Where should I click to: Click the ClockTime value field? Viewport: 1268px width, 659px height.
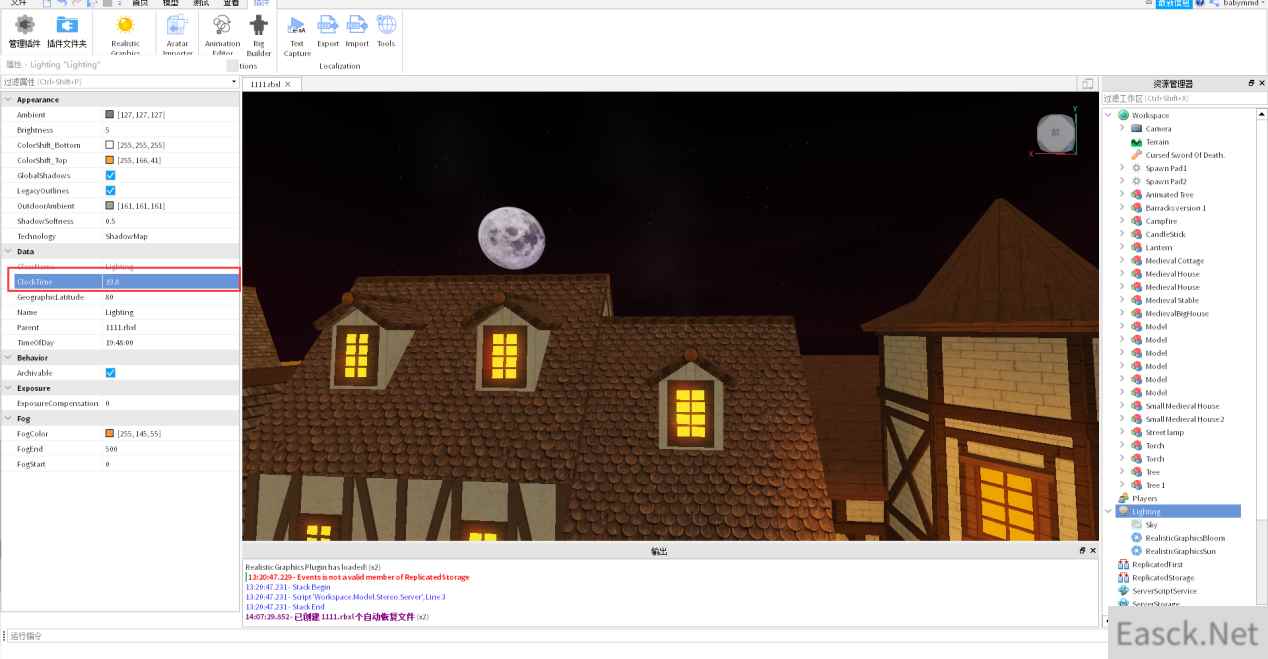[x=171, y=282]
